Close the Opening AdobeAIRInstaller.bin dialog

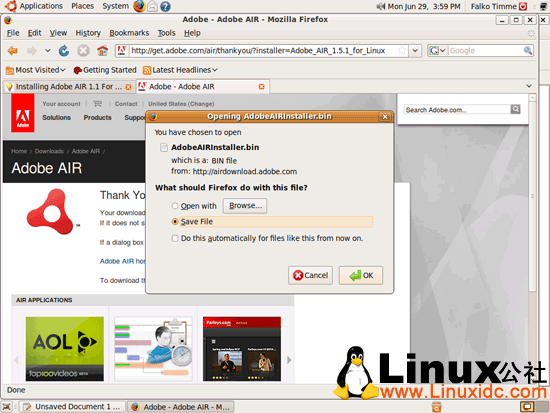(385, 117)
